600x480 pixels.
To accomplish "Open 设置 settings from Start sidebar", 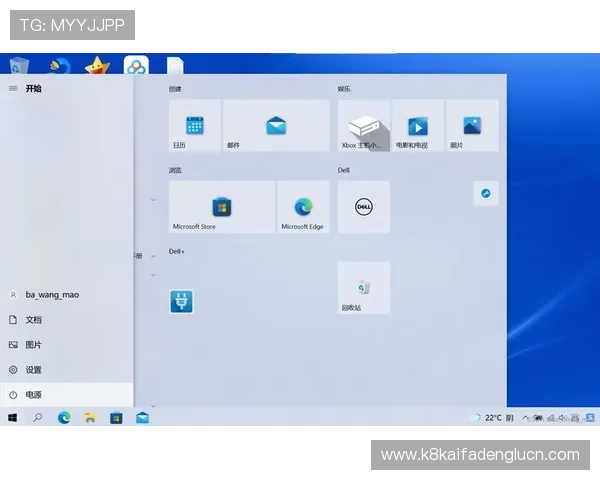I will (67, 370).
